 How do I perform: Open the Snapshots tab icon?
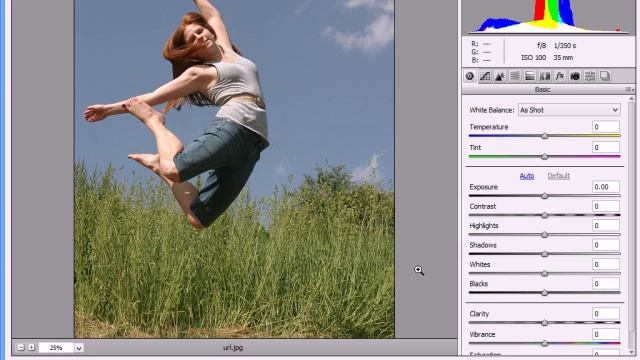click(x=605, y=76)
